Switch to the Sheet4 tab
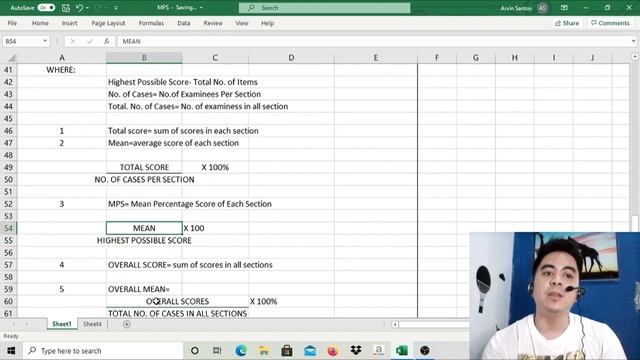 pos(92,324)
